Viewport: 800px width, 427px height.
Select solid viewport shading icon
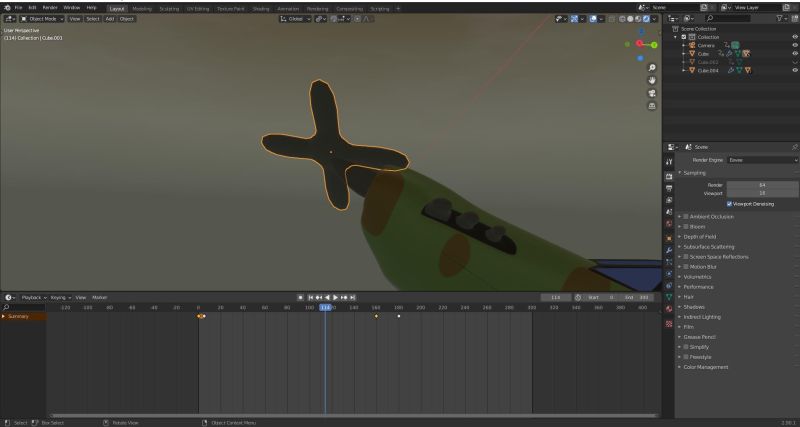tap(630, 19)
